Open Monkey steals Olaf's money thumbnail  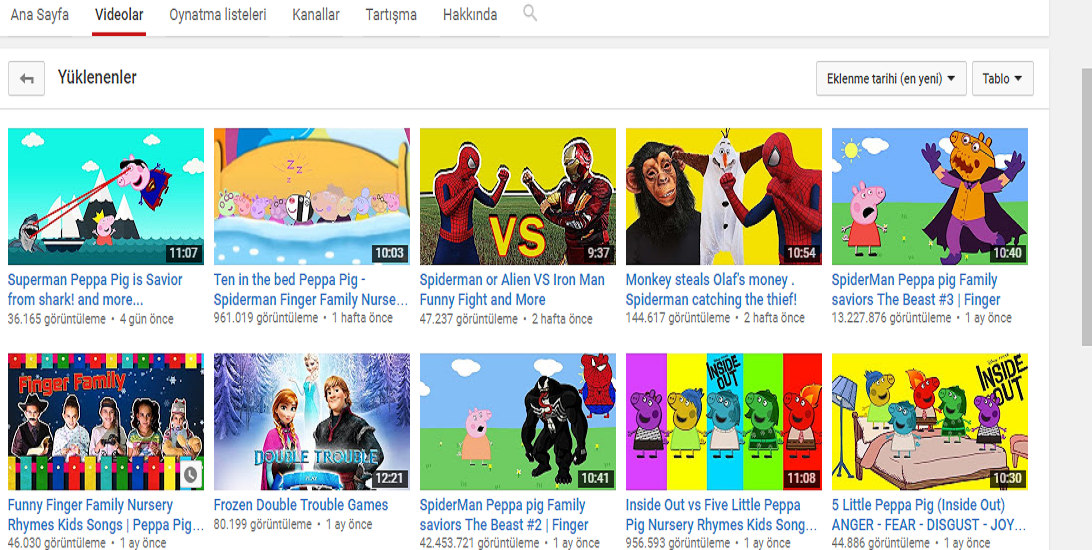click(724, 196)
